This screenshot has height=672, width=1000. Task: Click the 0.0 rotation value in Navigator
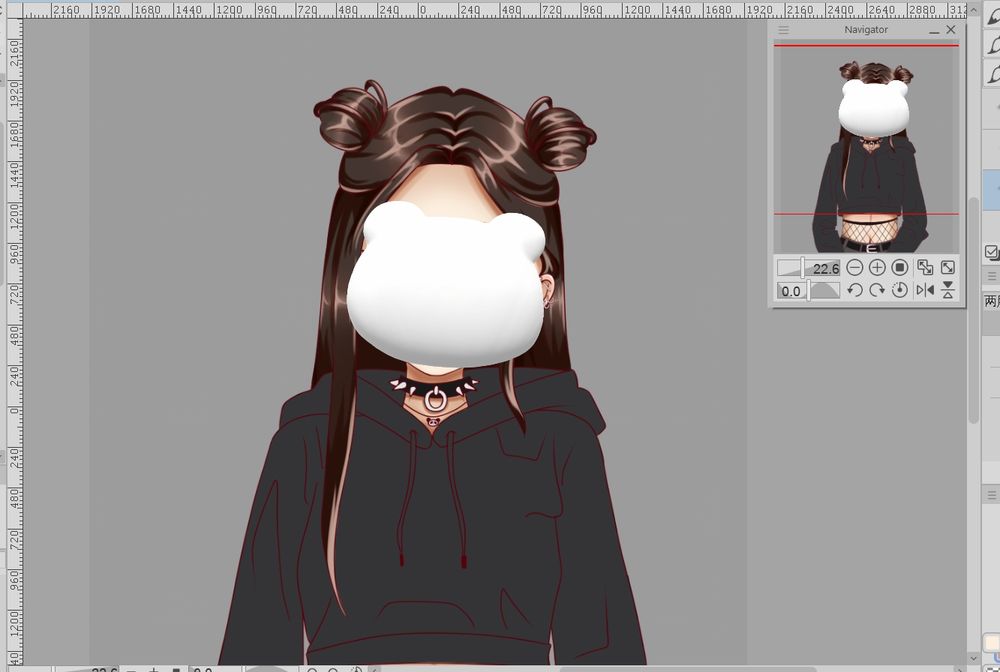tap(791, 291)
